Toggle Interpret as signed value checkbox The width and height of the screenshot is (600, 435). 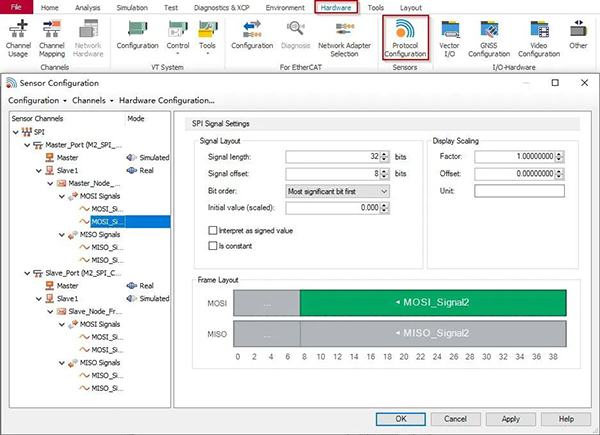[x=213, y=230]
